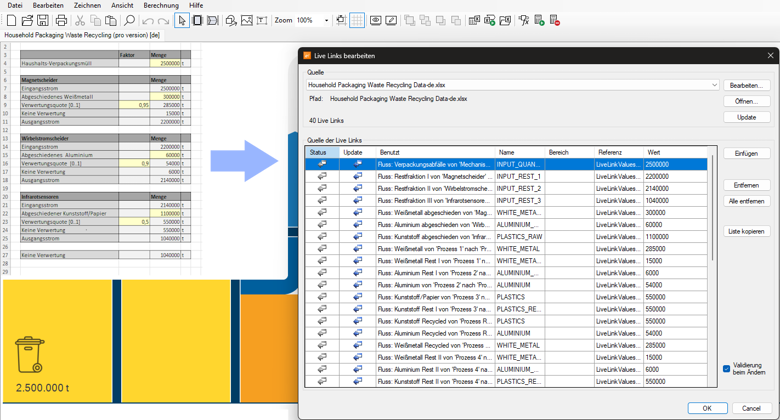The height and width of the screenshot is (420, 780).
Task: Sort by the Name column header
Action: tap(520, 152)
